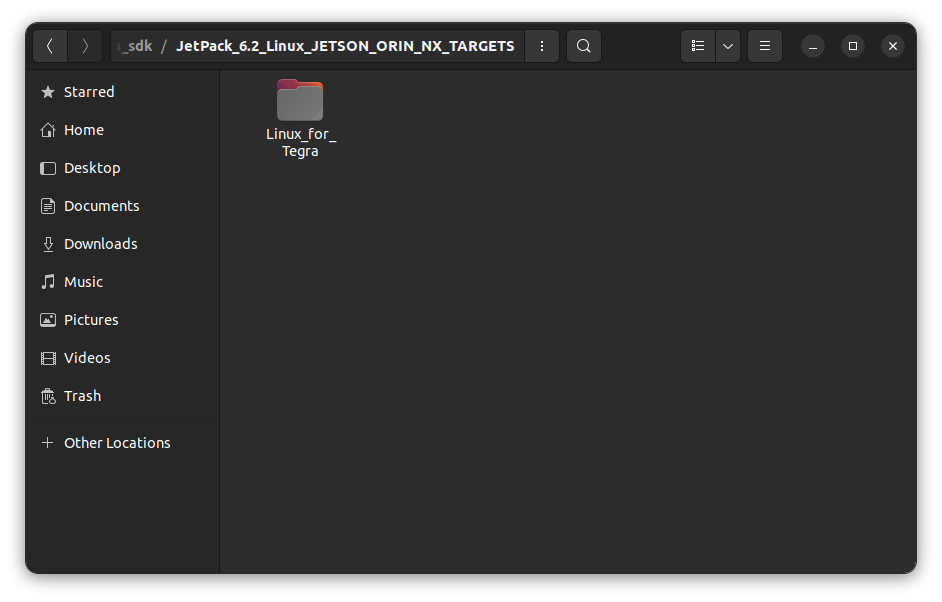Viewport: 942px width, 602px height.
Task: Open the search magnifier button
Action: point(583,46)
